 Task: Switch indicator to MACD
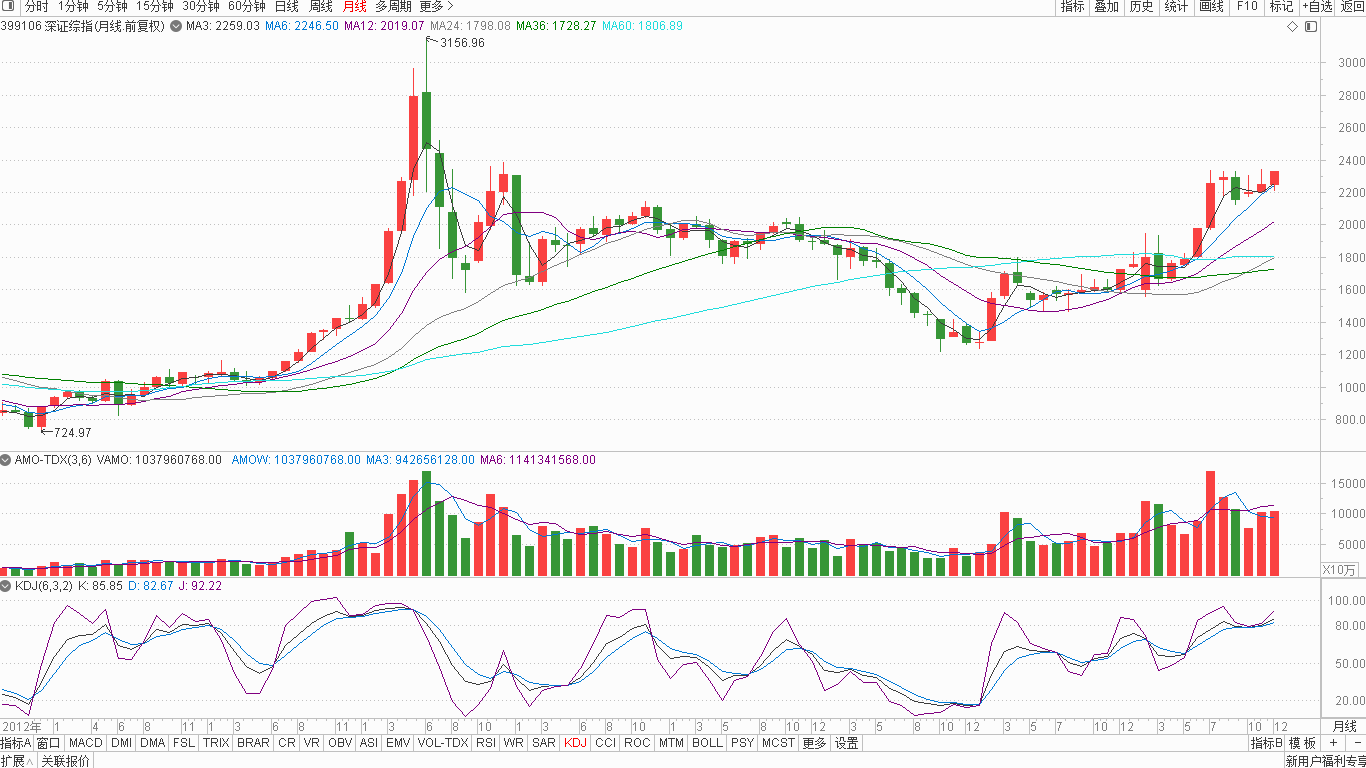coord(86,743)
